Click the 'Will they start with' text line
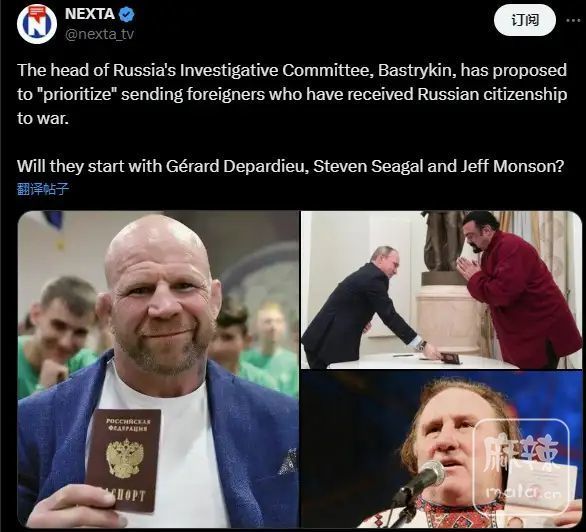The width and height of the screenshot is (586, 532). point(290,166)
